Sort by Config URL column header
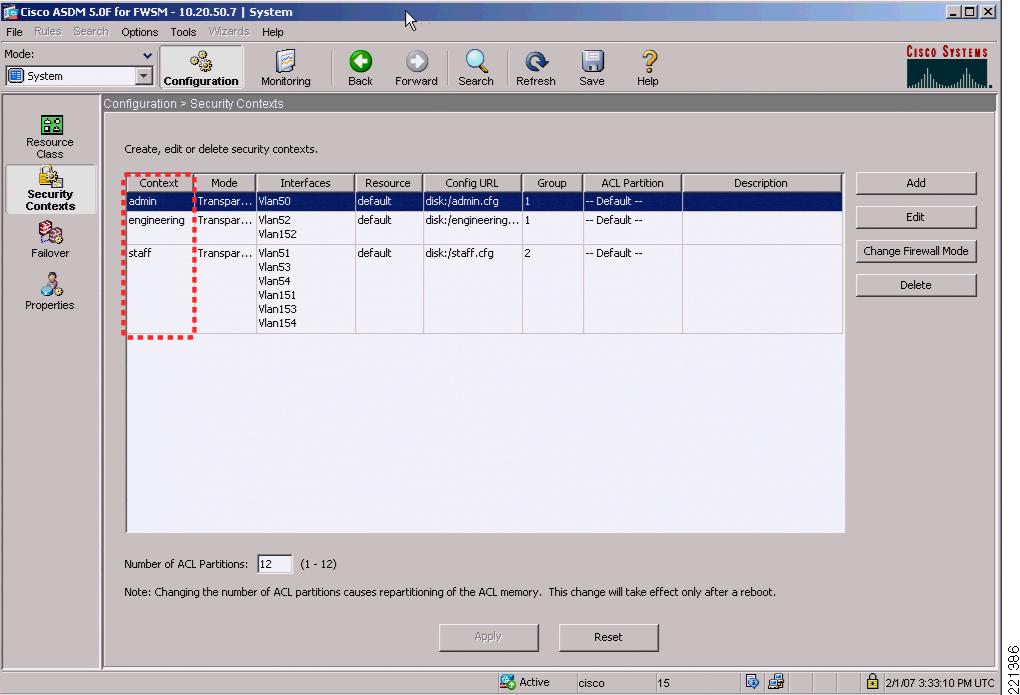Viewport: 1020px width, 695px height. (472, 183)
